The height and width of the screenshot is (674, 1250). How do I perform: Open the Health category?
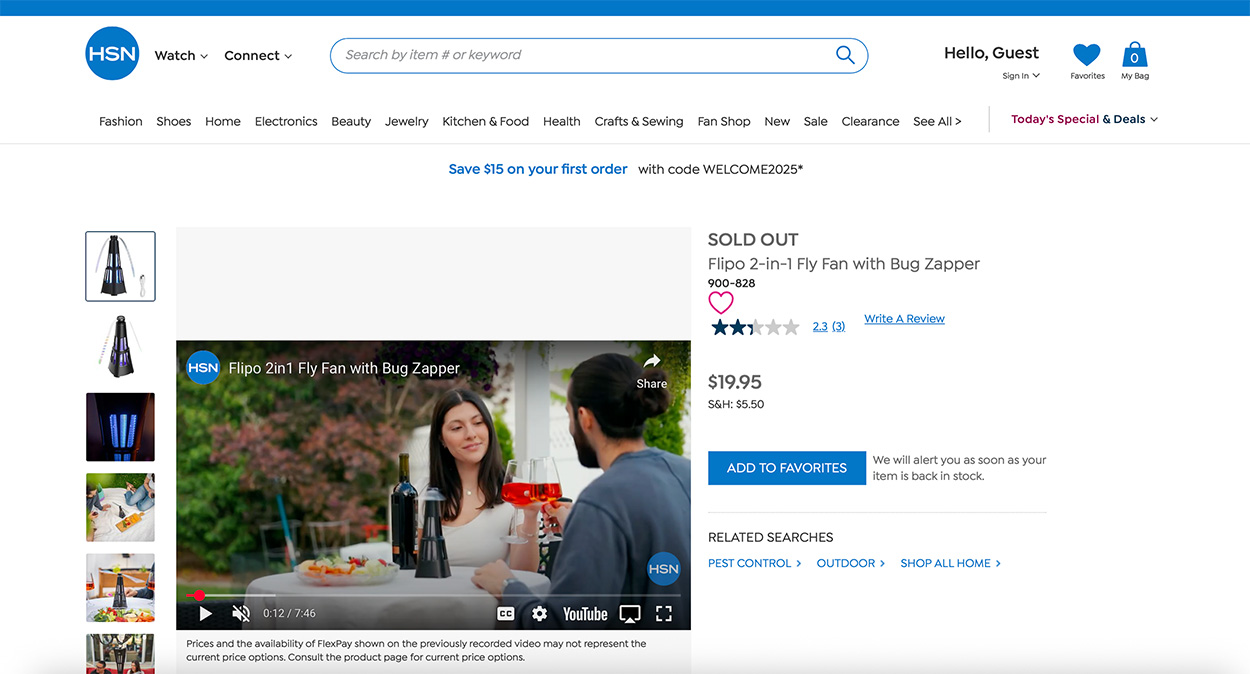[562, 121]
